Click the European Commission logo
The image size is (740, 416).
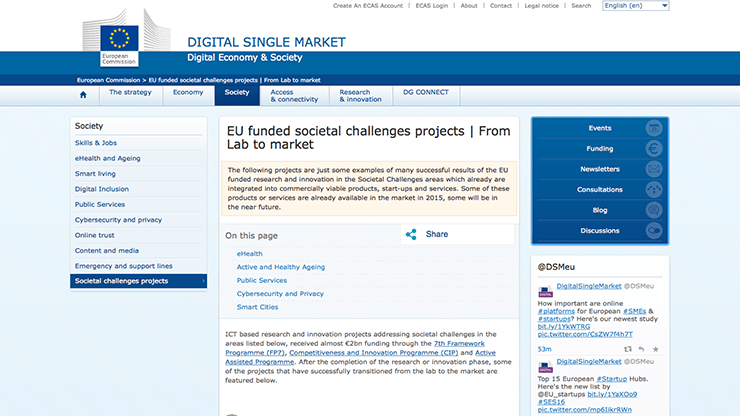click(119, 46)
